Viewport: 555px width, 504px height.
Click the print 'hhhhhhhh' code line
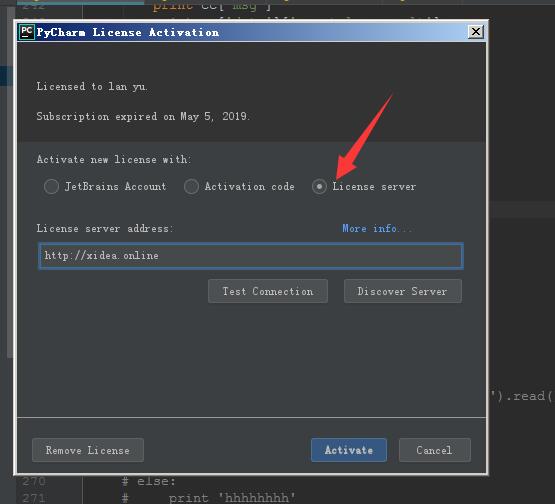coord(232,498)
